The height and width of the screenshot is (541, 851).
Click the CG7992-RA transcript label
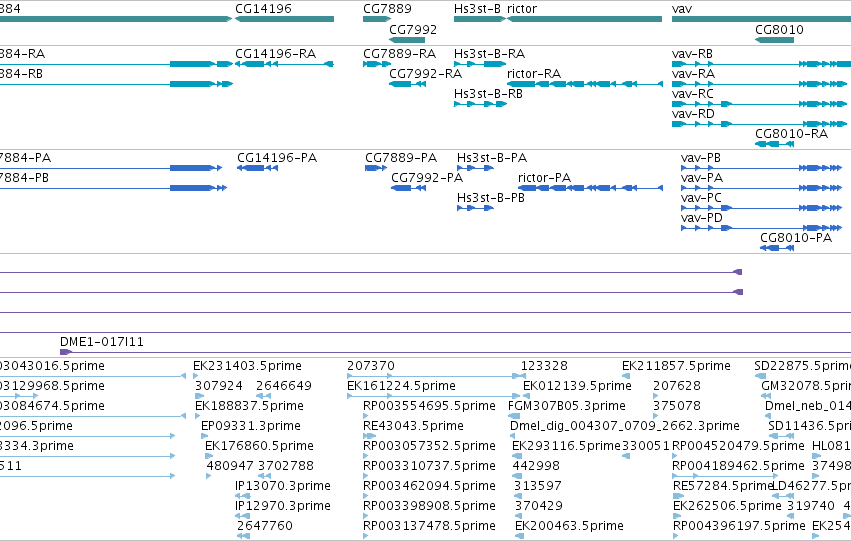pos(426,74)
